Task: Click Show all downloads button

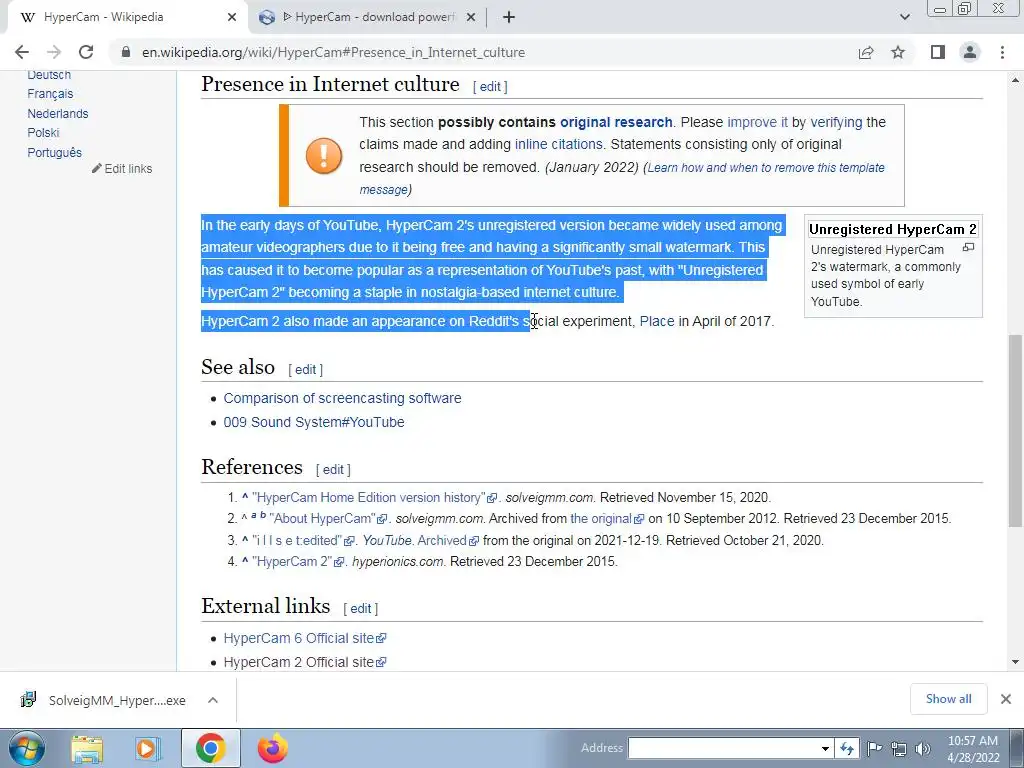Action: pyautogui.click(x=948, y=699)
